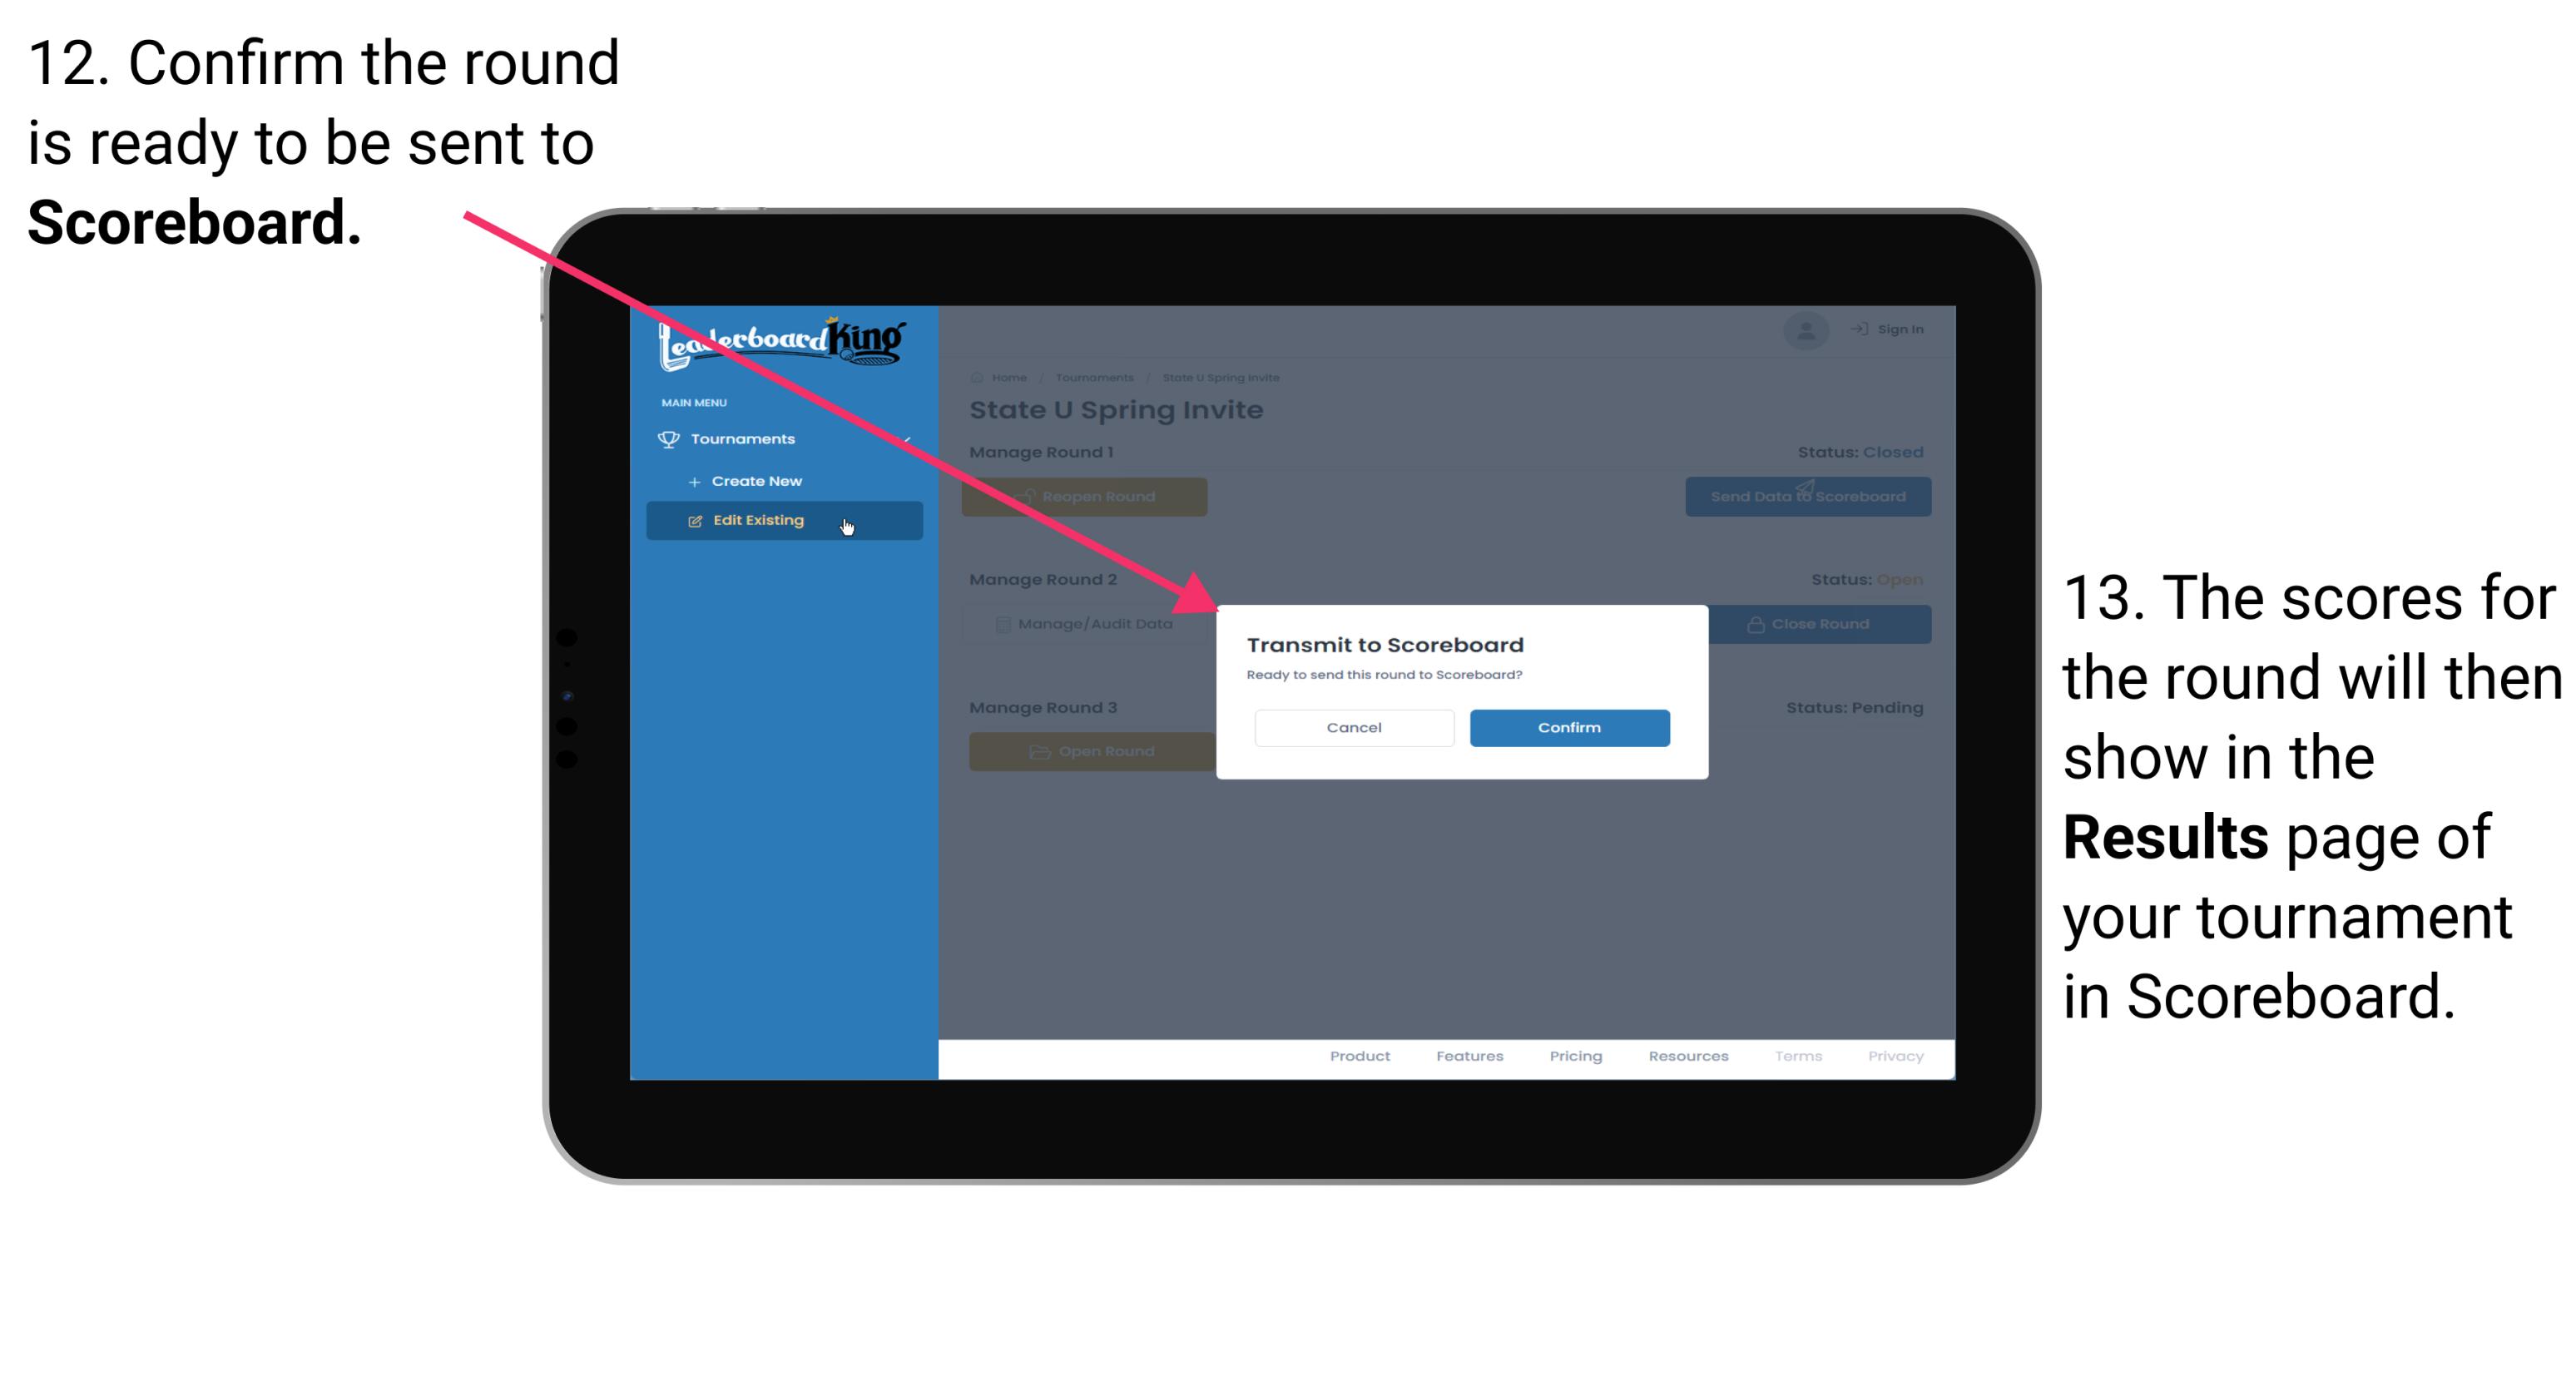Click Cancel to dismiss the dialog
This screenshot has width=2576, height=1386.
coord(1354,727)
